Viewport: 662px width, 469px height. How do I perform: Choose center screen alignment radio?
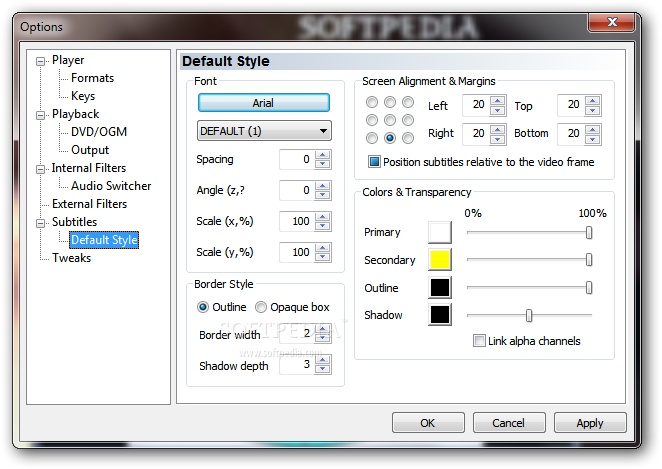[x=390, y=120]
